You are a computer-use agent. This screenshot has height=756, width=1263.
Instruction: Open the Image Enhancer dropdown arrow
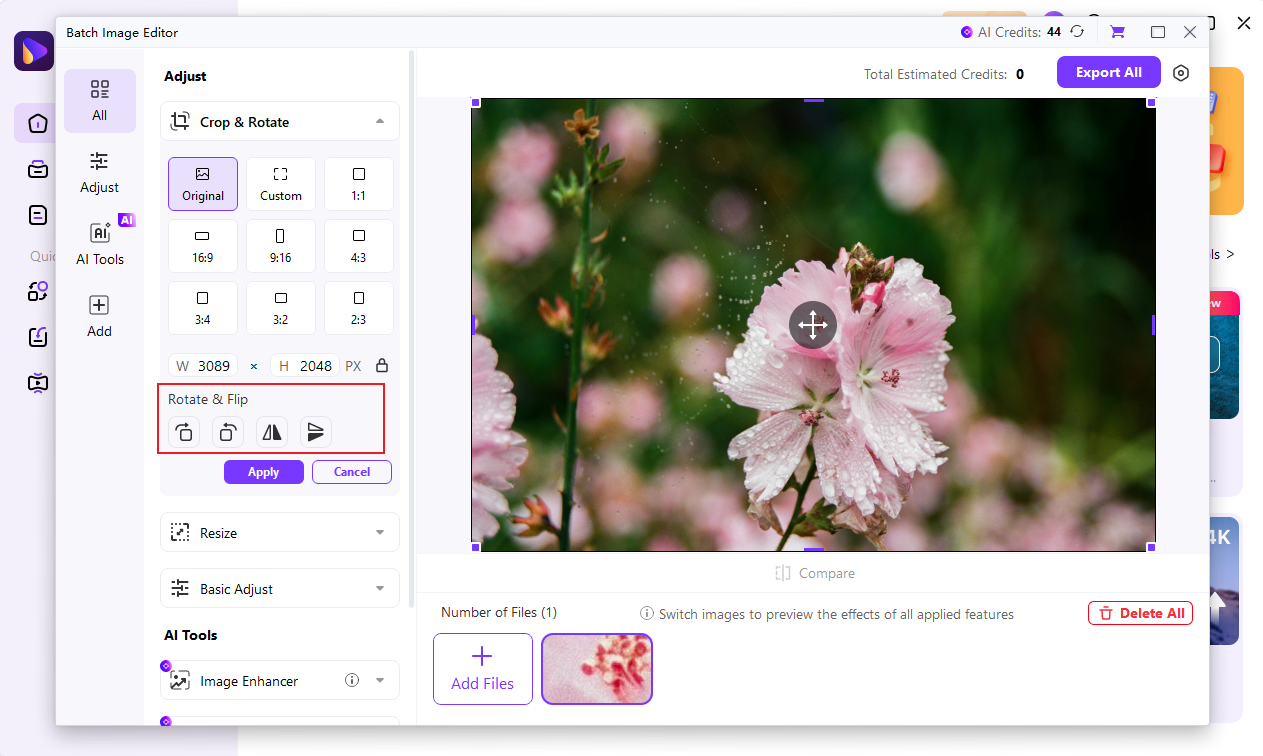380,681
